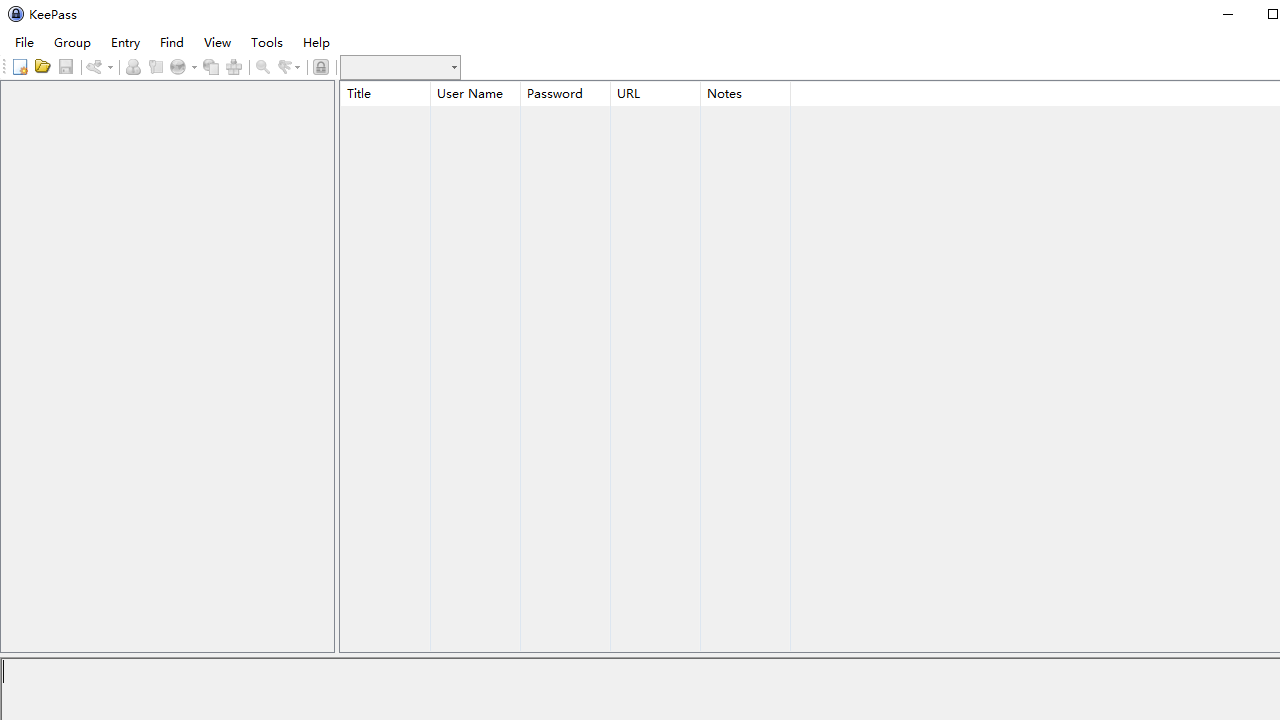Open the Entry menu
The width and height of the screenshot is (1280, 720).
tap(125, 42)
